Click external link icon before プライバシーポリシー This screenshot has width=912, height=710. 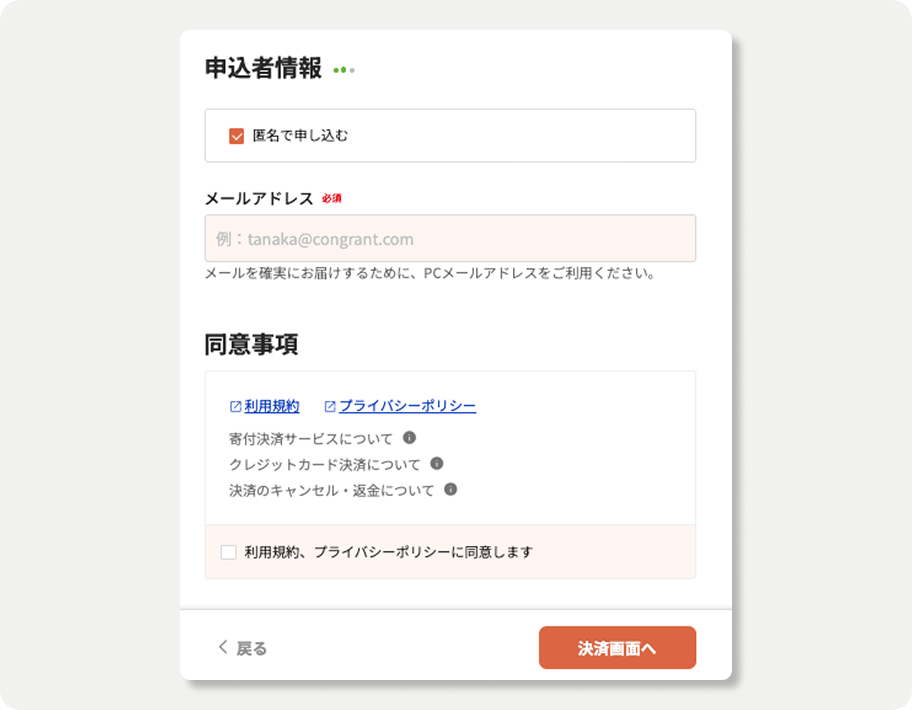[x=330, y=406]
